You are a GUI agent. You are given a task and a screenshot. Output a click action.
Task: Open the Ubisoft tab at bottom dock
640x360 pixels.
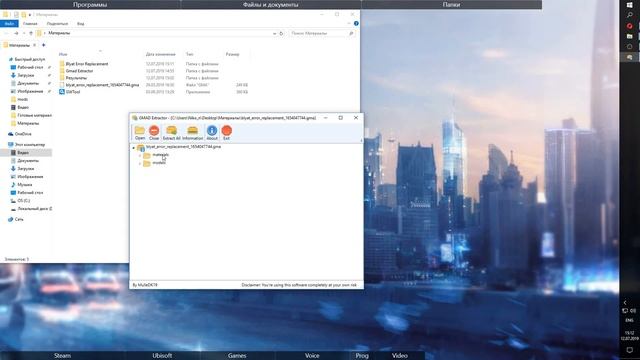[x=162, y=356]
